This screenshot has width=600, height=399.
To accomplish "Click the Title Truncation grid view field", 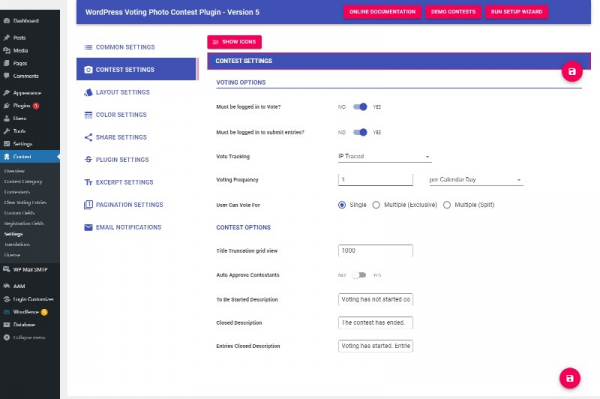I will point(375,251).
